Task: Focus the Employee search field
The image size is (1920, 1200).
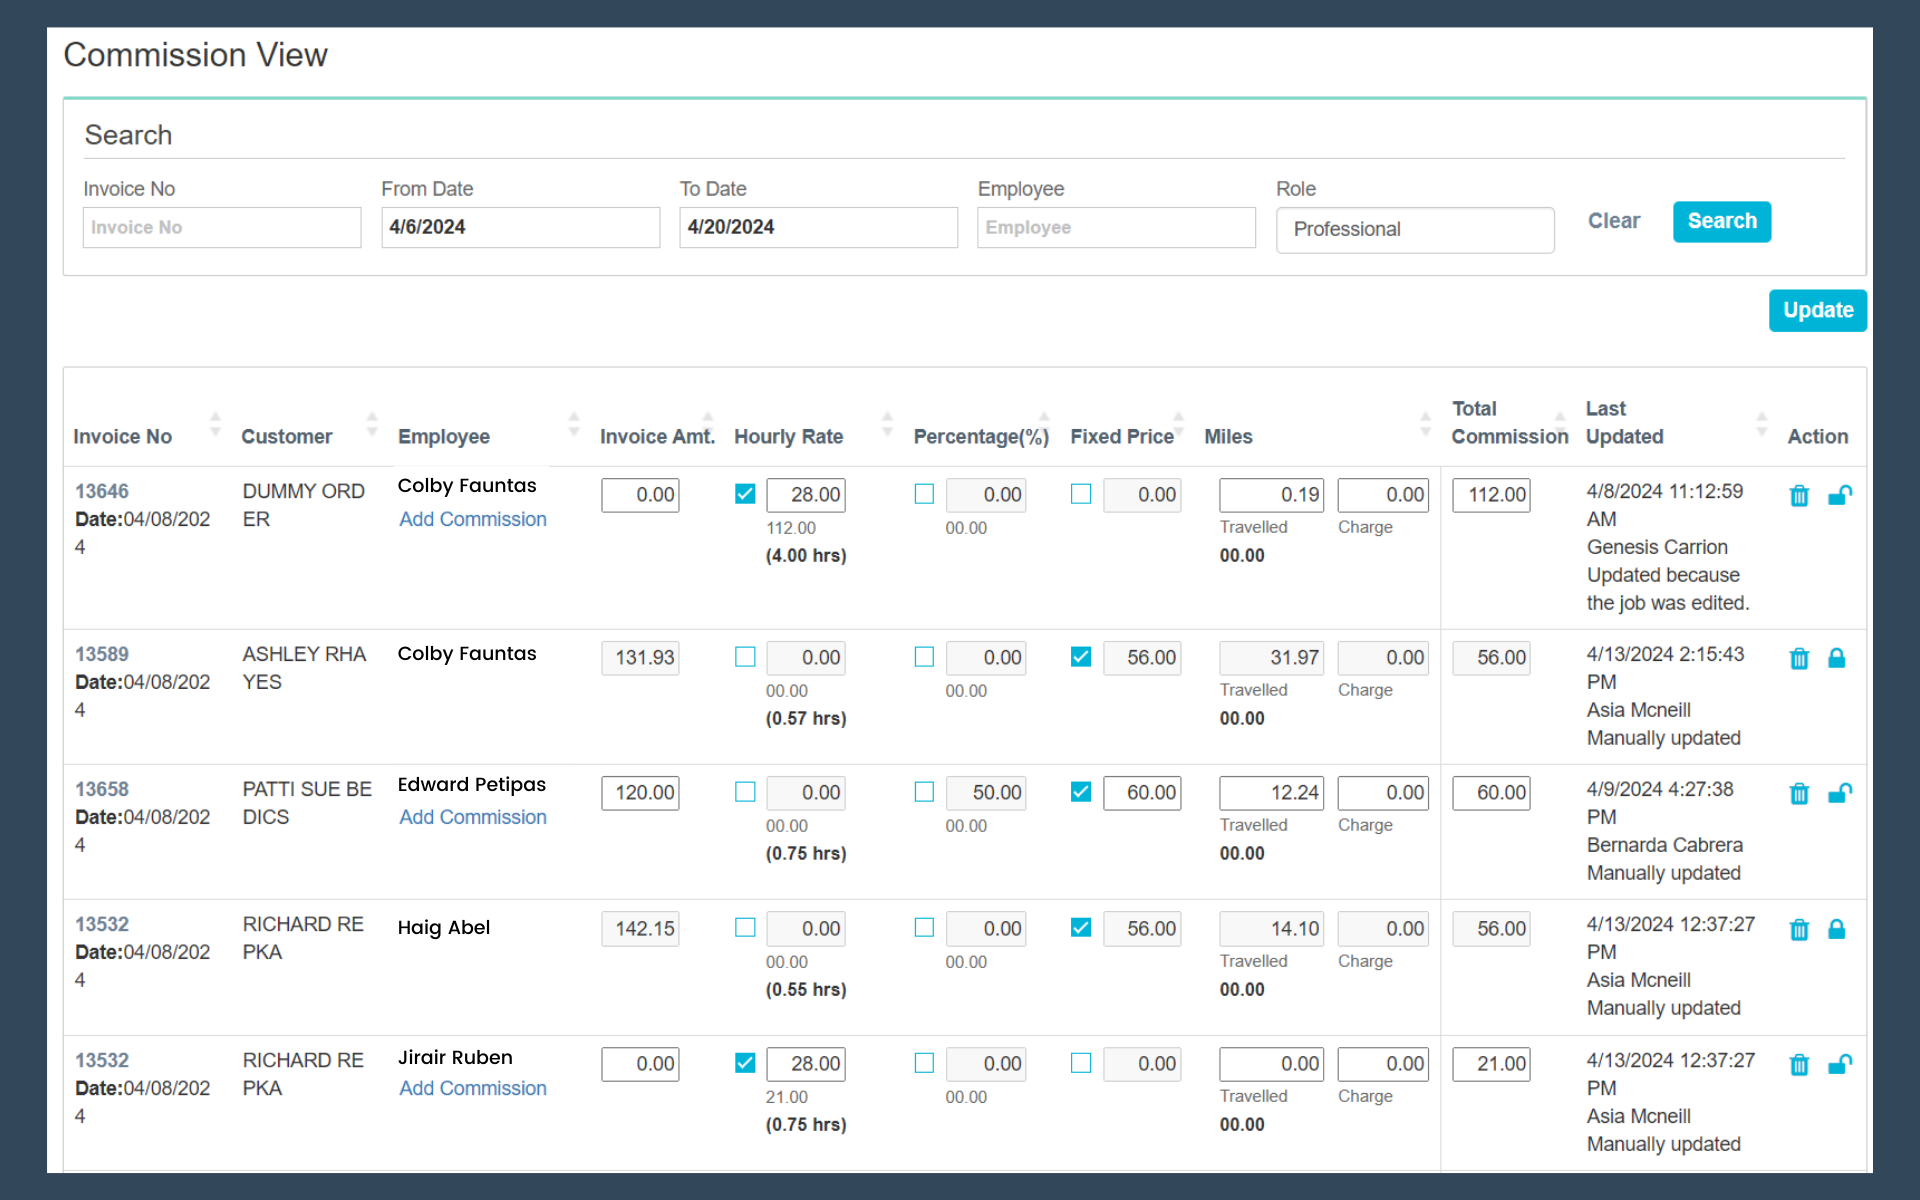Action: click(1116, 228)
